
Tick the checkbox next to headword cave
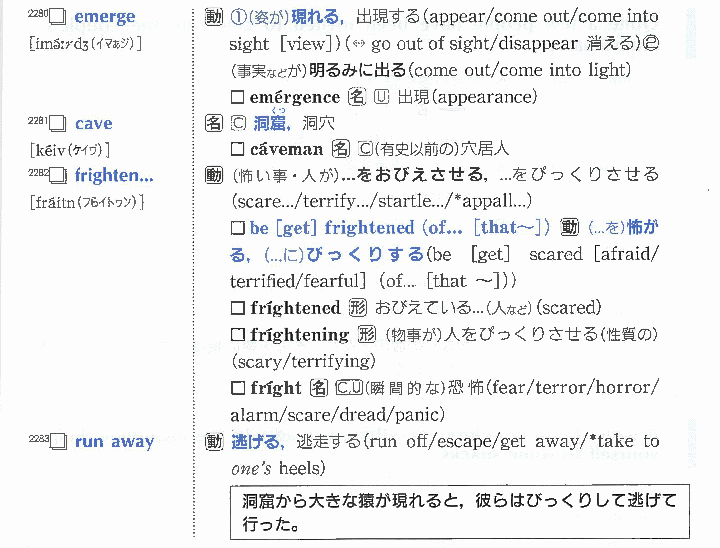coord(57,124)
